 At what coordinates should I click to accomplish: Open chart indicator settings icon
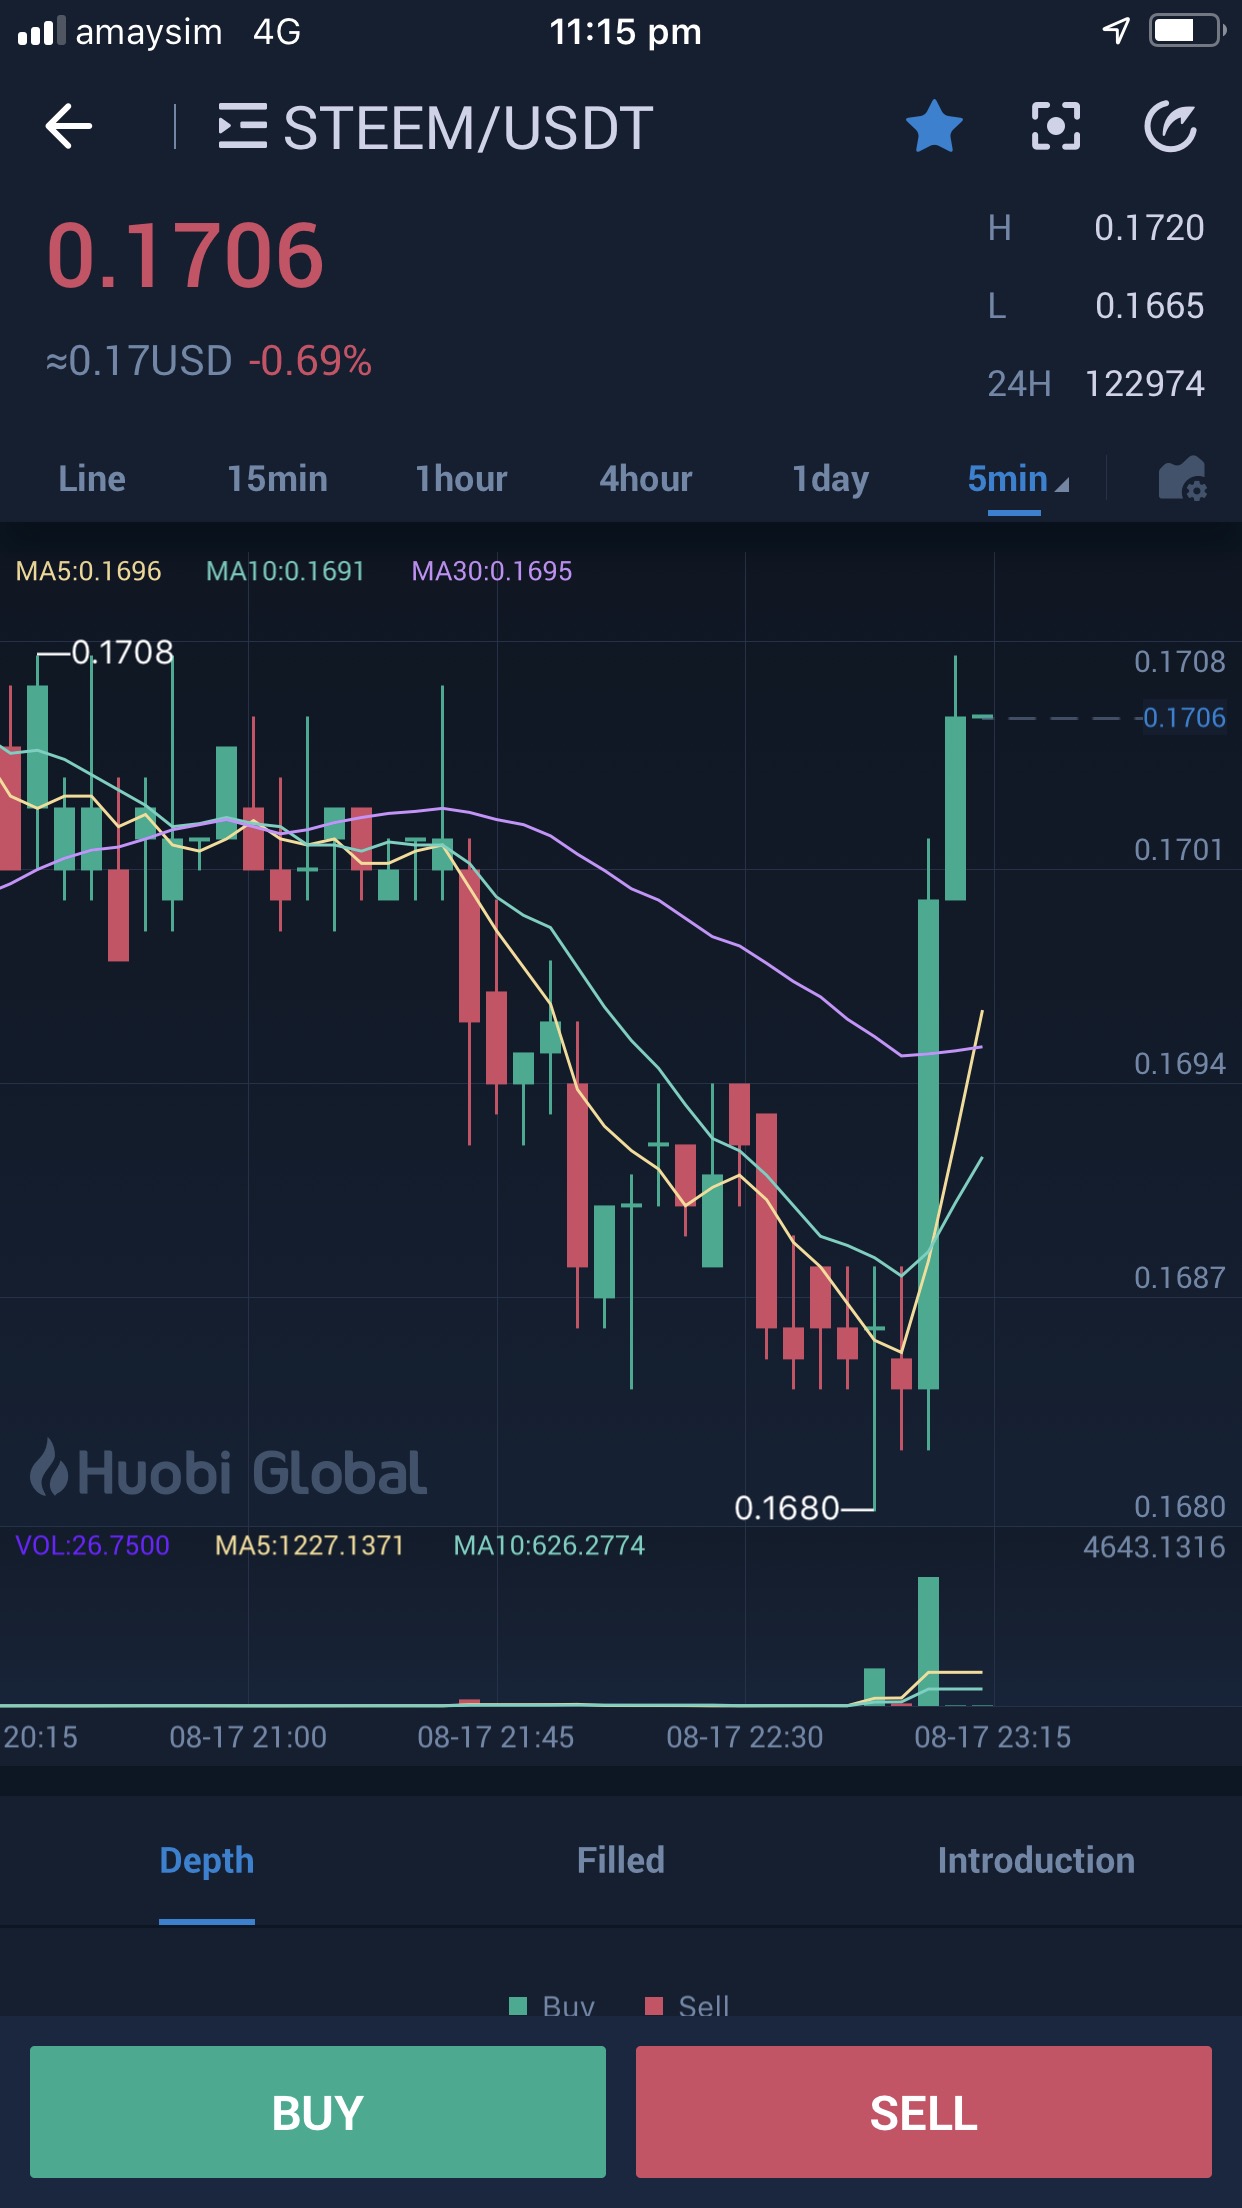(1182, 479)
